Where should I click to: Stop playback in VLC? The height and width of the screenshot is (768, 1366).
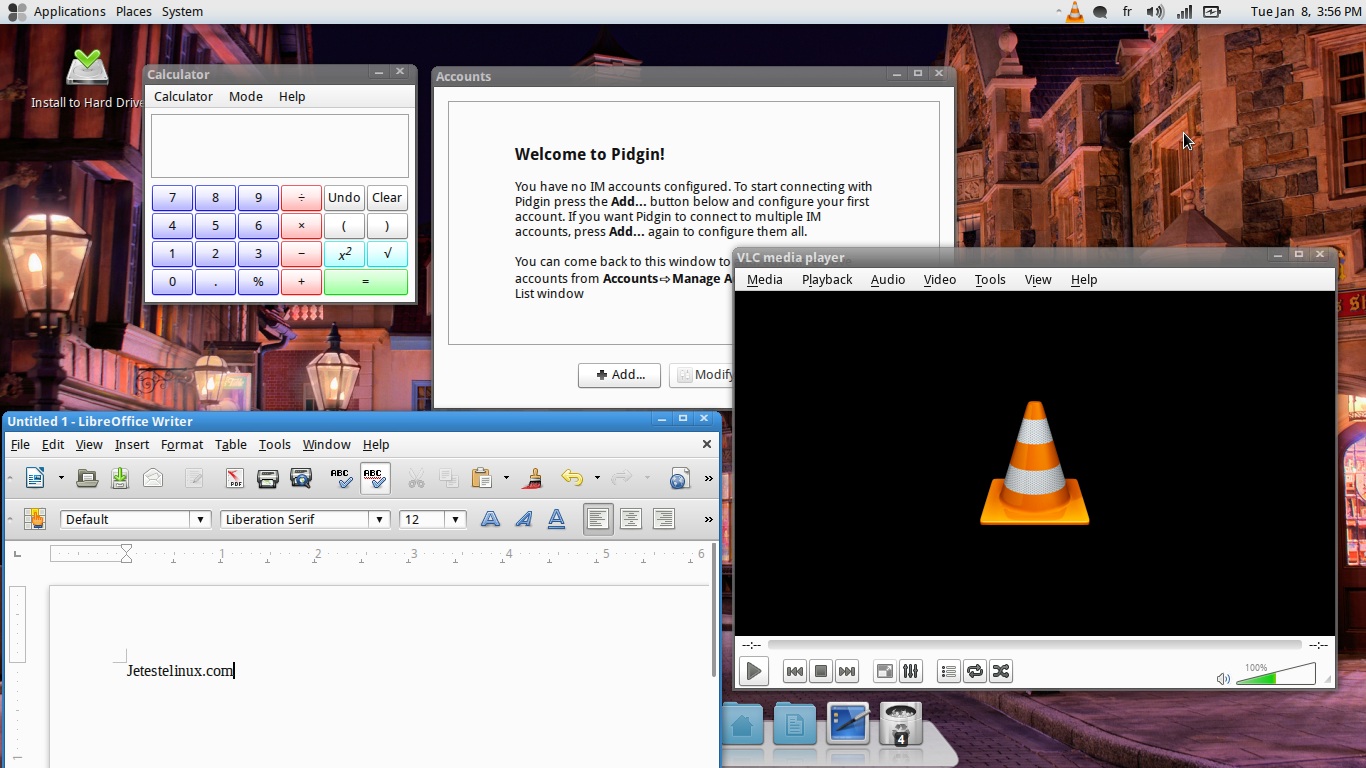point(821,672)
